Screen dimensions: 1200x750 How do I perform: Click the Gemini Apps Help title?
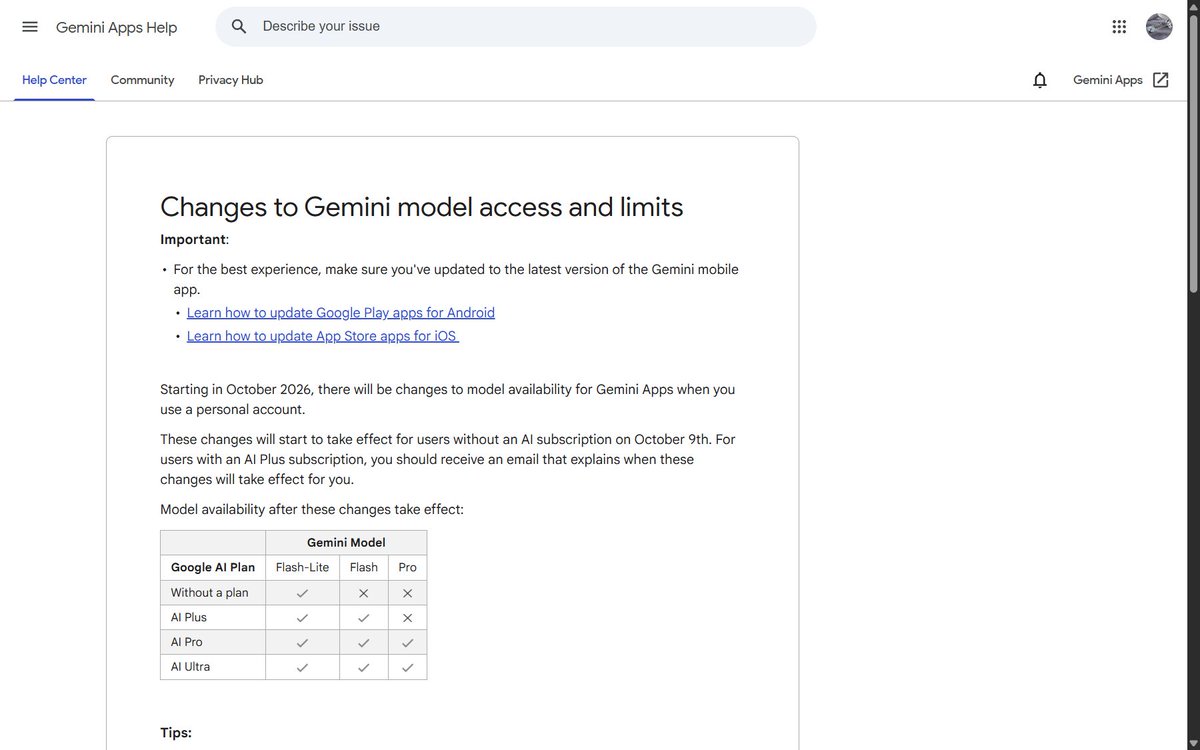[116, 27]
